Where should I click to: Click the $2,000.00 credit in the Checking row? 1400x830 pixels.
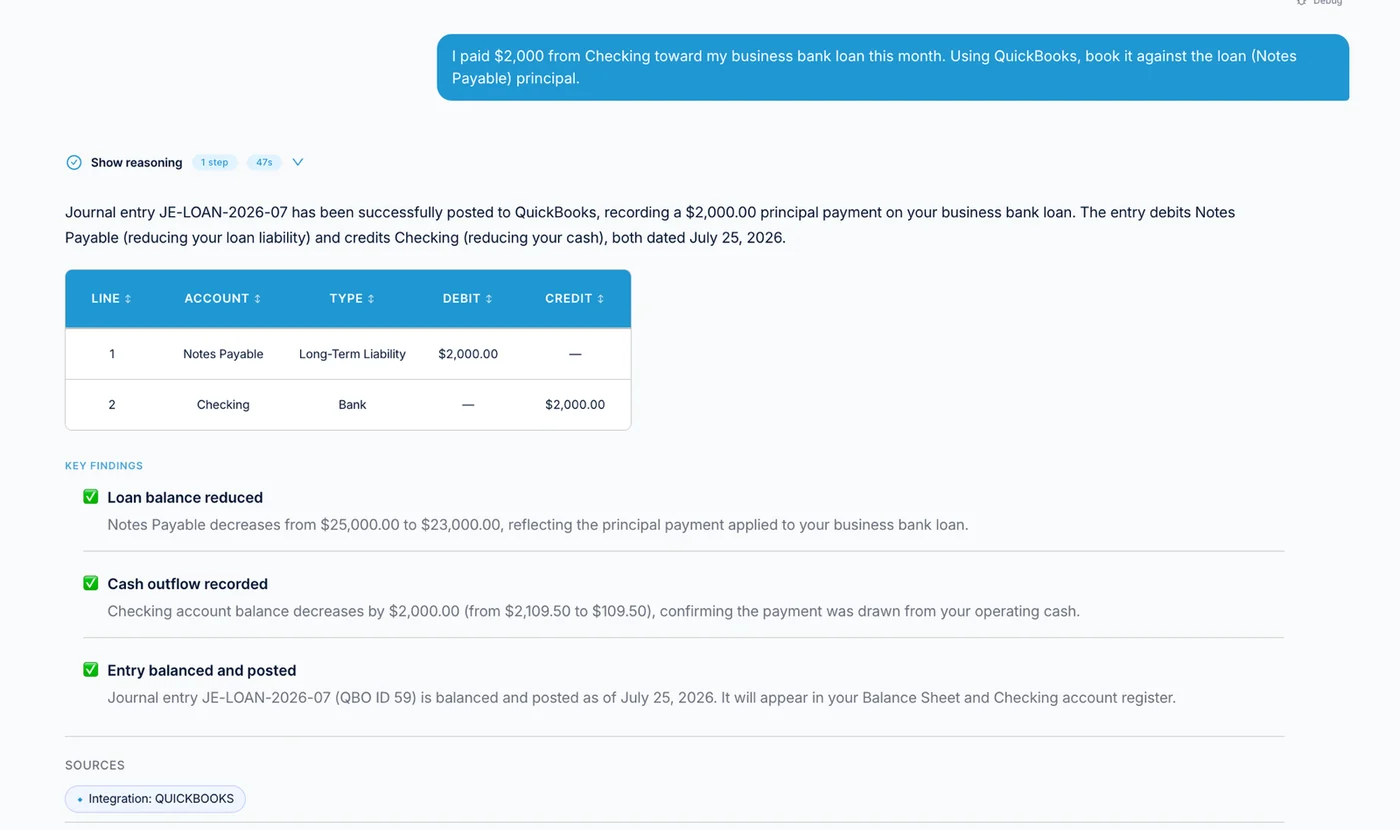tap(575, 405)
